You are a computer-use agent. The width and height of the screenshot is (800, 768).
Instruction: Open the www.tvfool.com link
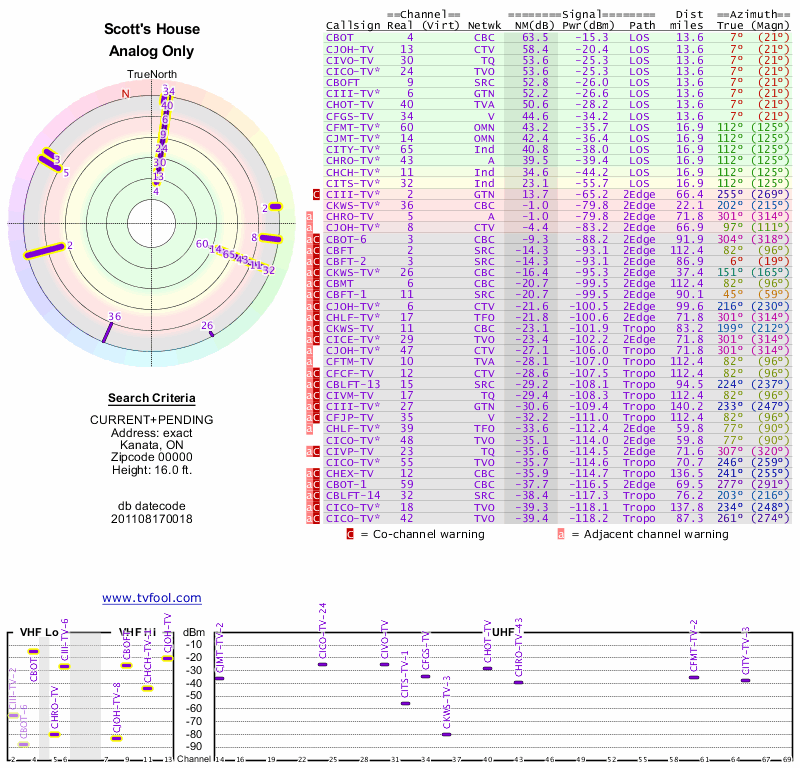point(152,598)
